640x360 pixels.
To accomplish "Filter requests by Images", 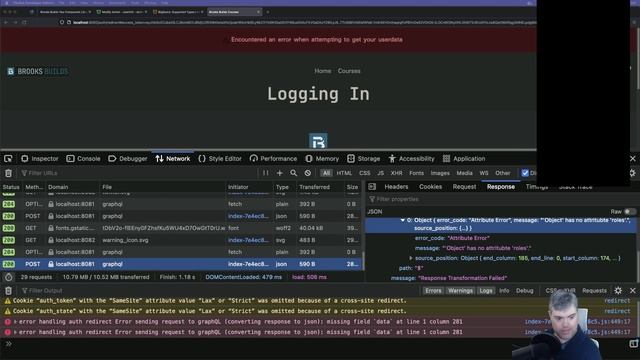I will pos(440,173).
